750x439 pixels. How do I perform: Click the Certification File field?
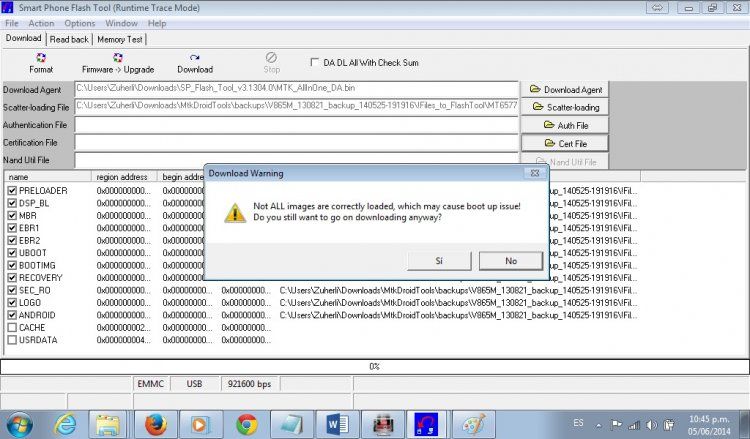click(297, 142)
